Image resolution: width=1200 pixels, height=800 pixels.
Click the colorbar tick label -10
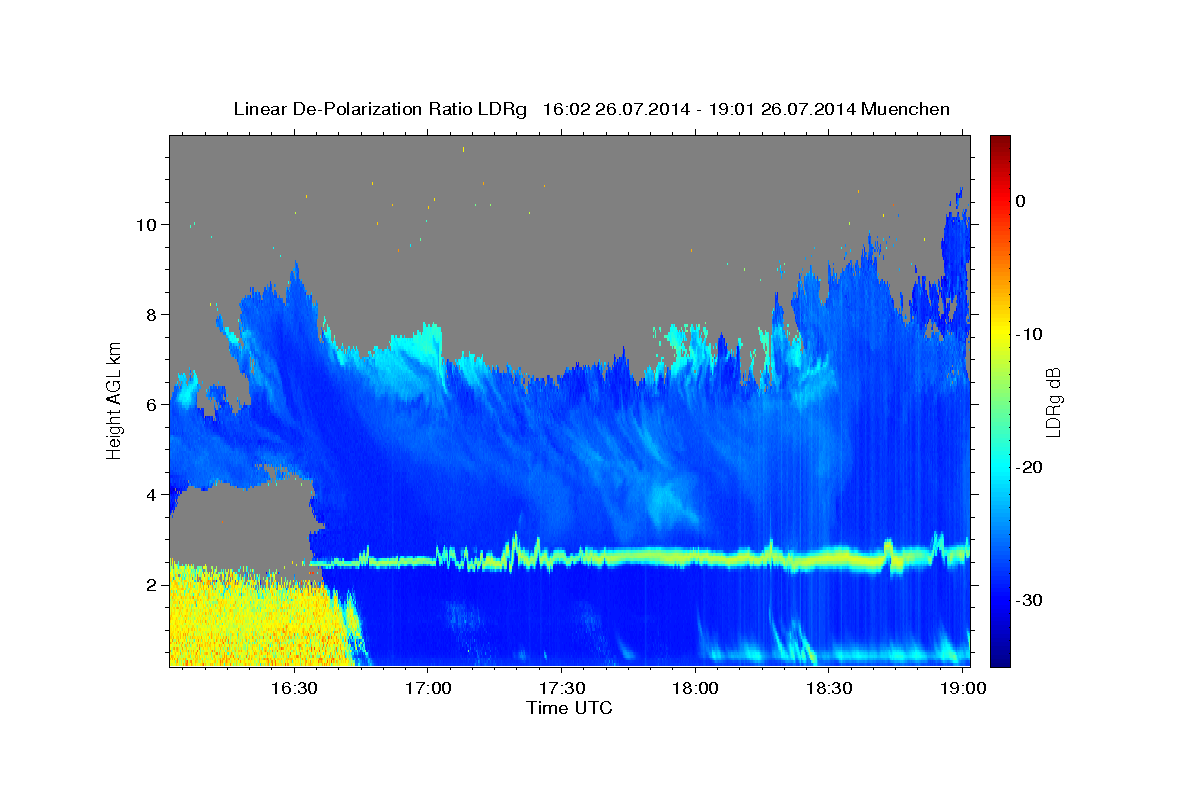[1029, 334]
